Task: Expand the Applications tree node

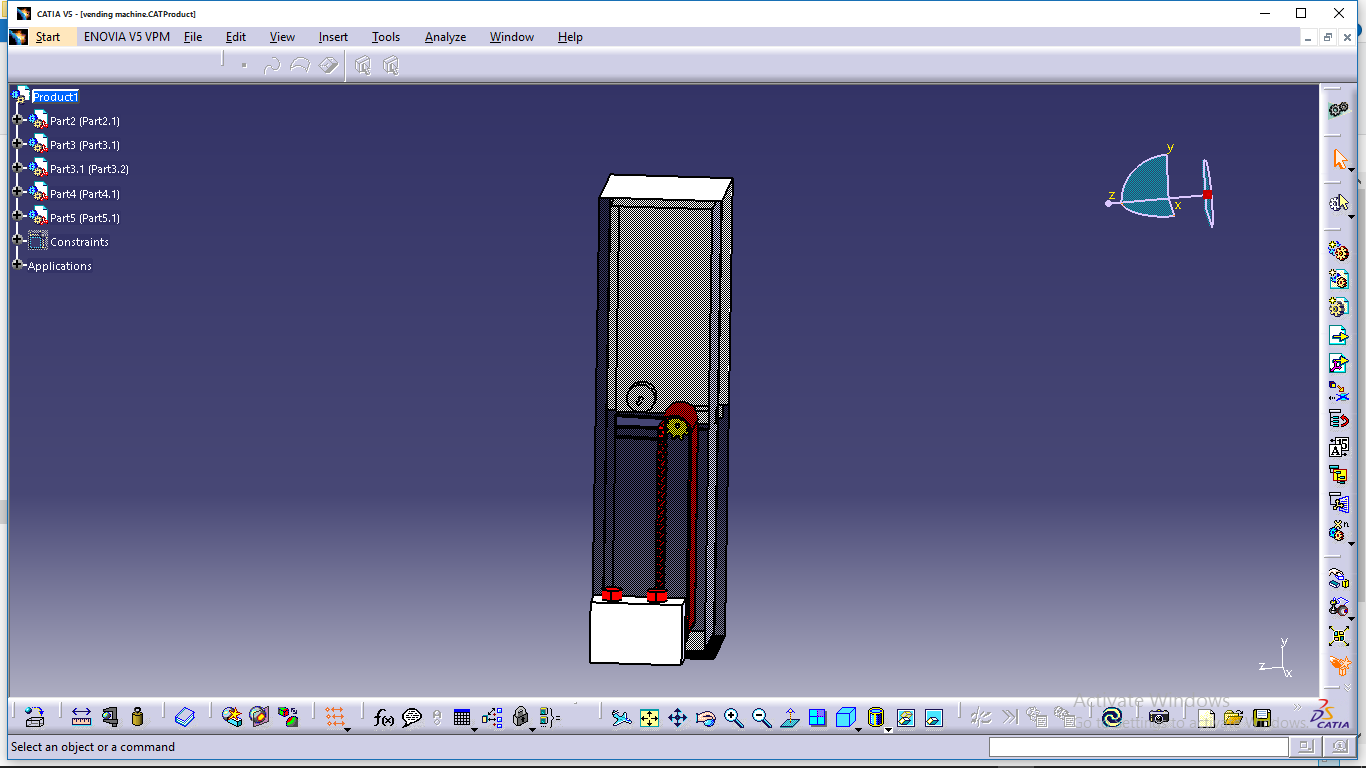Action: pos(17,265)
